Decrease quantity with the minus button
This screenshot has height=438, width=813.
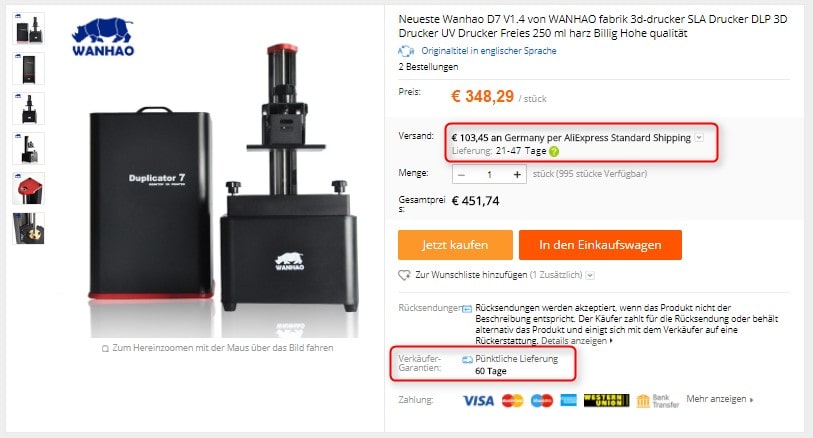tap(461, 175)
